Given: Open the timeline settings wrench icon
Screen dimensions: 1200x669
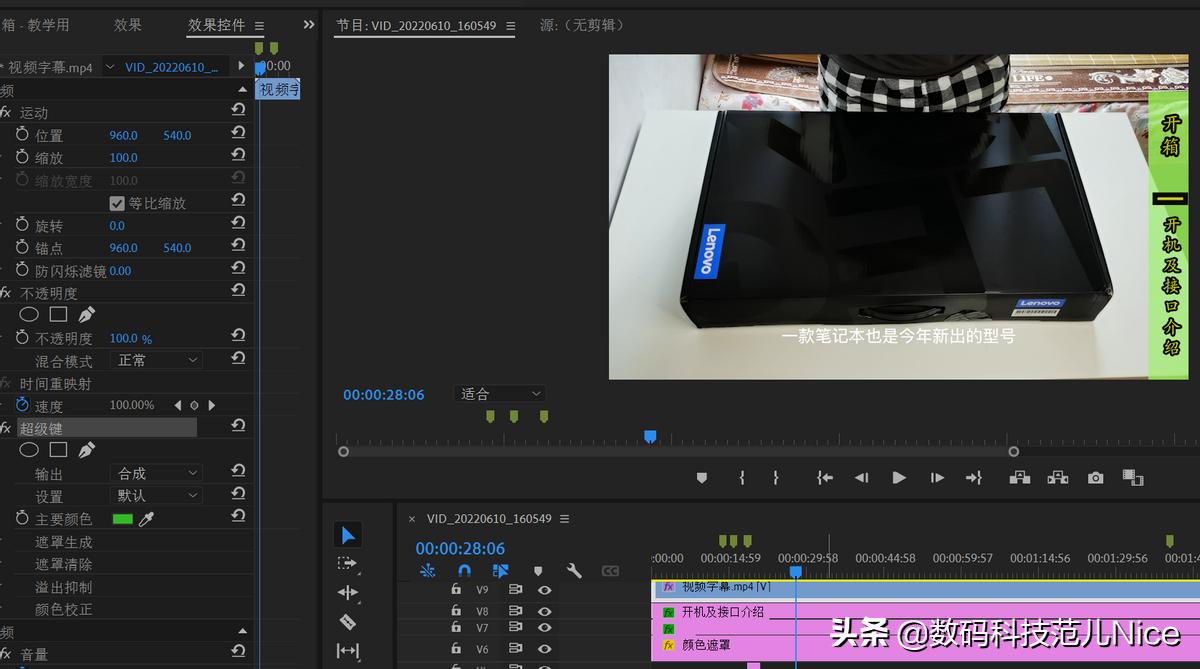Looking at the screenshot, I should coord(574,570).
